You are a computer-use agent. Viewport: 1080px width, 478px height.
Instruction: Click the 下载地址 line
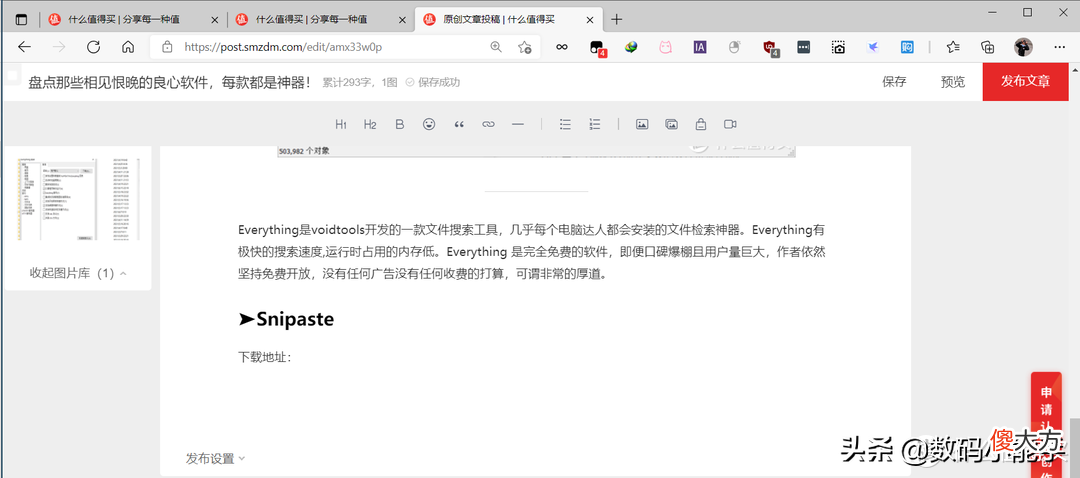(265, 357)
